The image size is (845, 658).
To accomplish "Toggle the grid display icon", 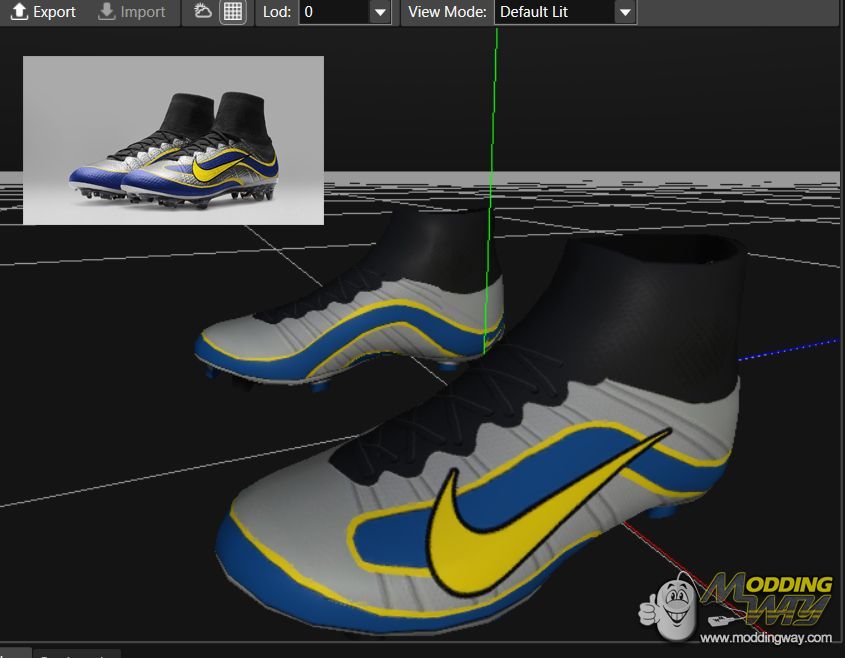I will pos(232,12).
